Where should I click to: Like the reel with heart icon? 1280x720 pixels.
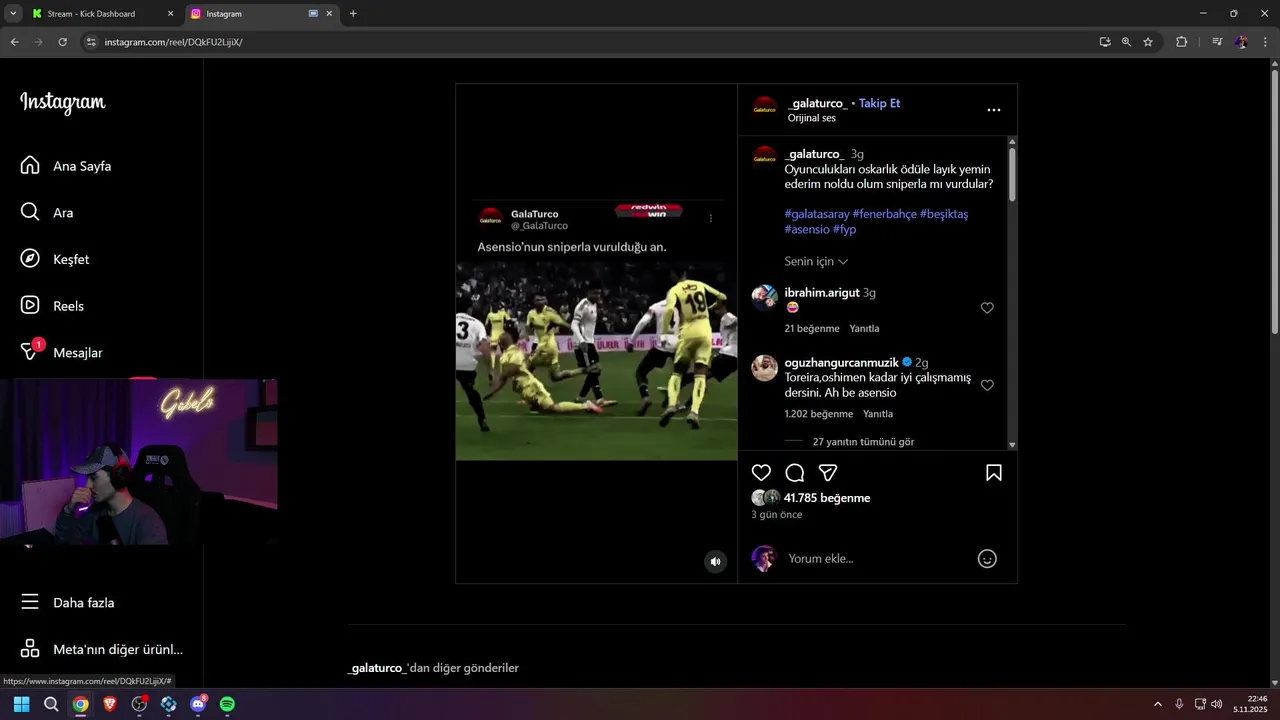coord(761,472)
